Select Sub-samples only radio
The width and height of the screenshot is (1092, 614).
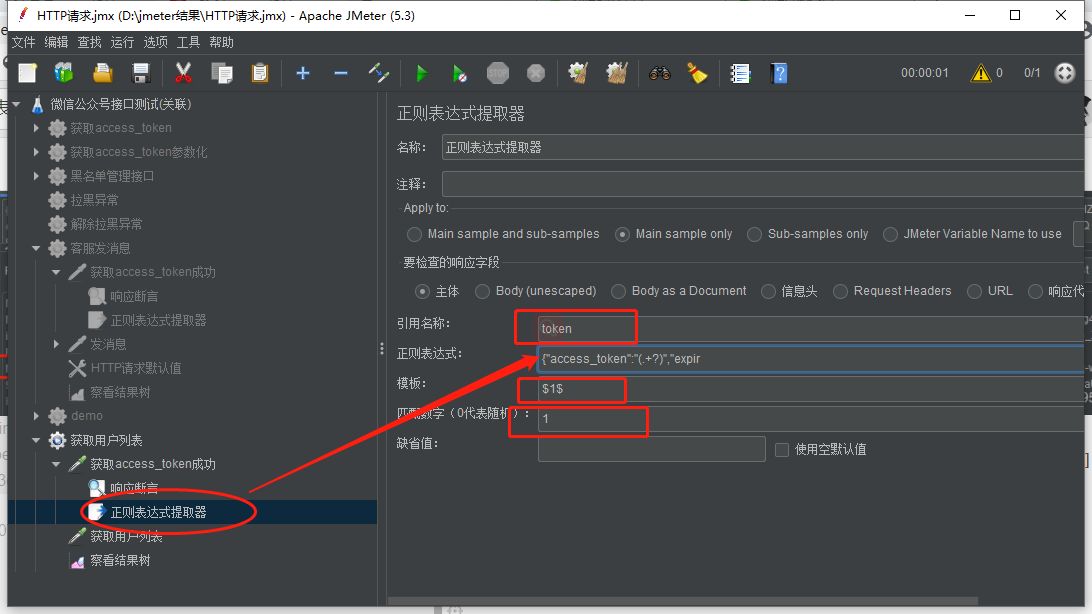[754, 234]
